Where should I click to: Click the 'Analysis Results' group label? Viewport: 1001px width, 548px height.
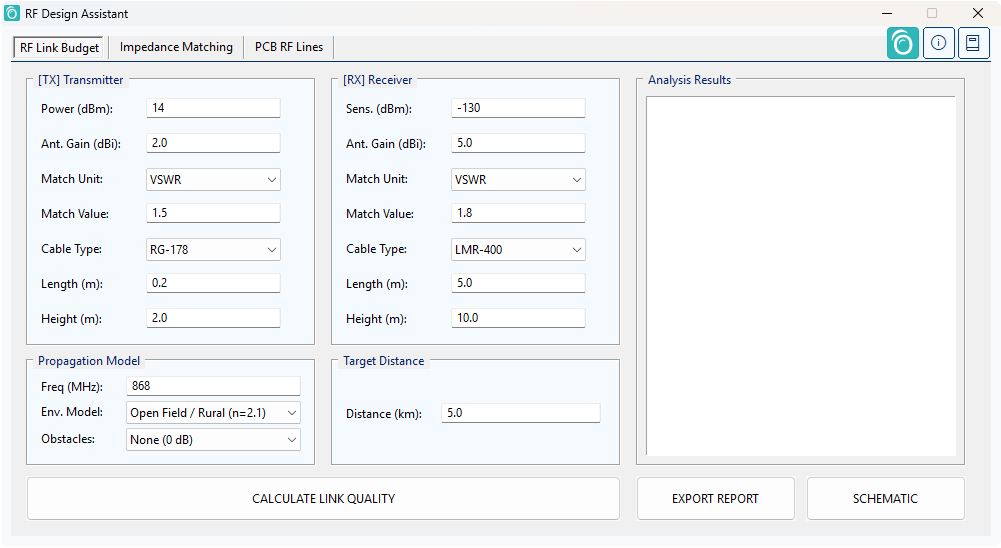click(x=689, y=80)
